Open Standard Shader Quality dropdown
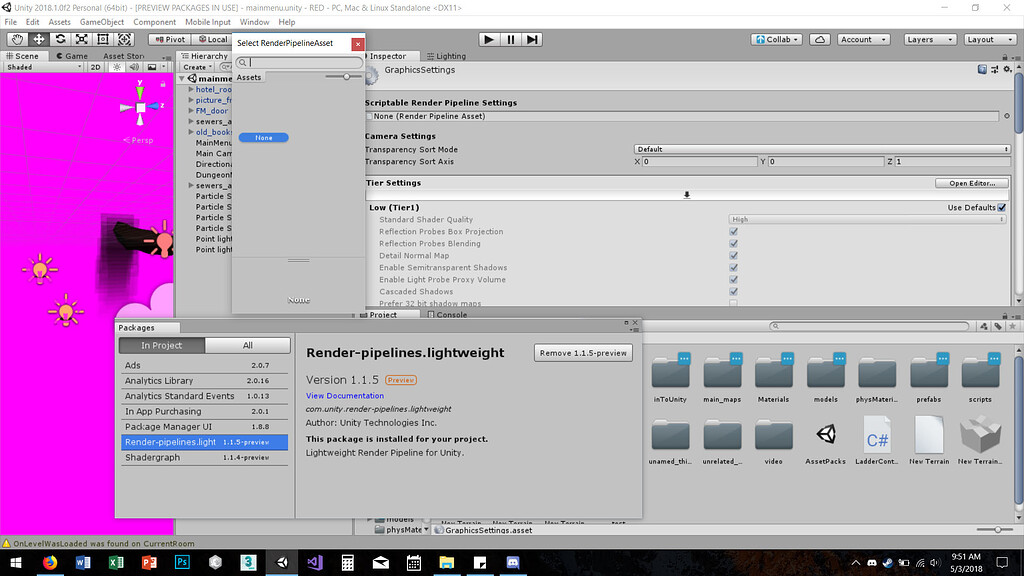1024x576 pixels. pyautogui.click(x=867, y=219)
